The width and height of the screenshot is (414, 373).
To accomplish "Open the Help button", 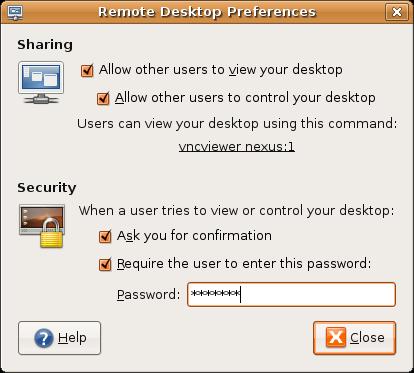I will (59, 338).
